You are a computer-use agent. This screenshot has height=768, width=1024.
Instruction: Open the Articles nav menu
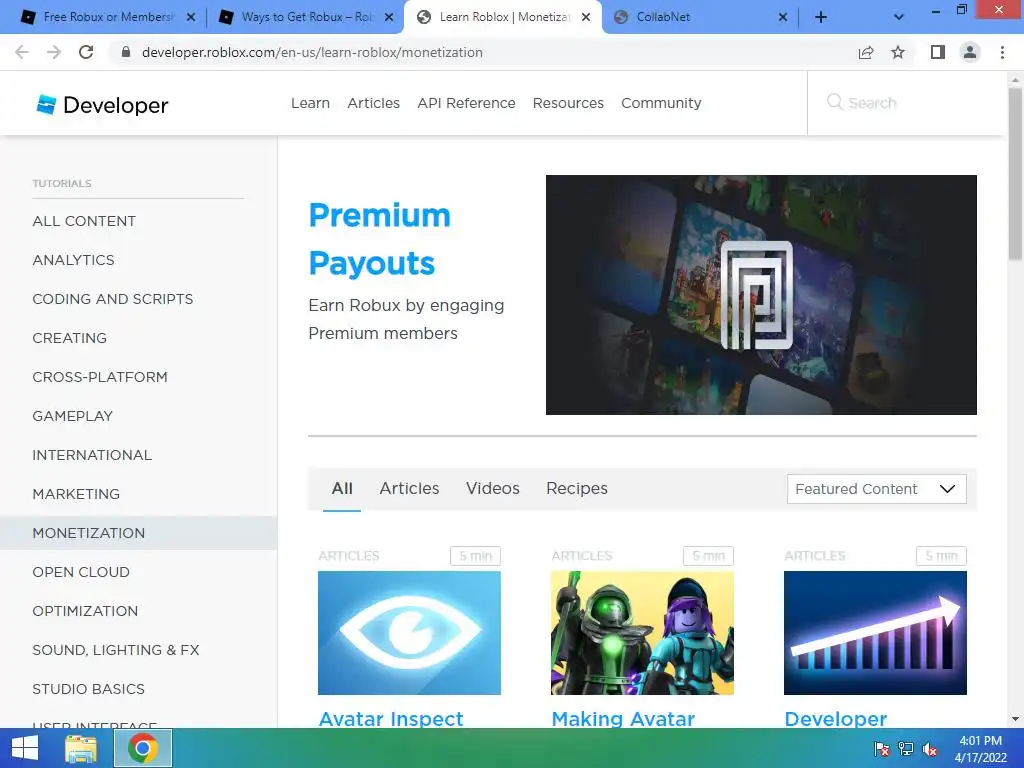[374, 103]
